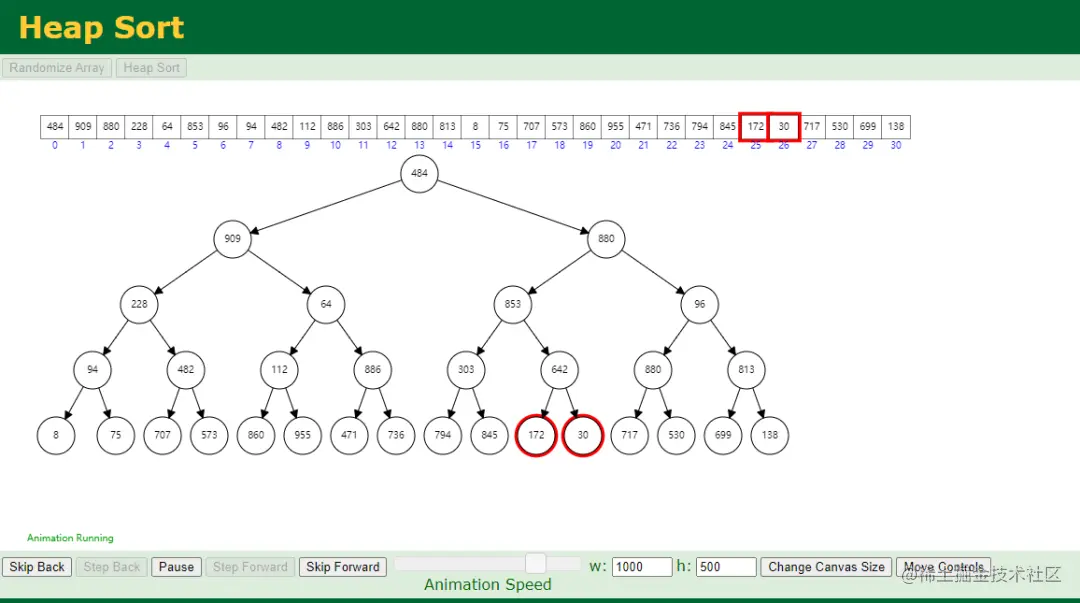Select leaf node 75 in the tree

click(x=116, y=435)
